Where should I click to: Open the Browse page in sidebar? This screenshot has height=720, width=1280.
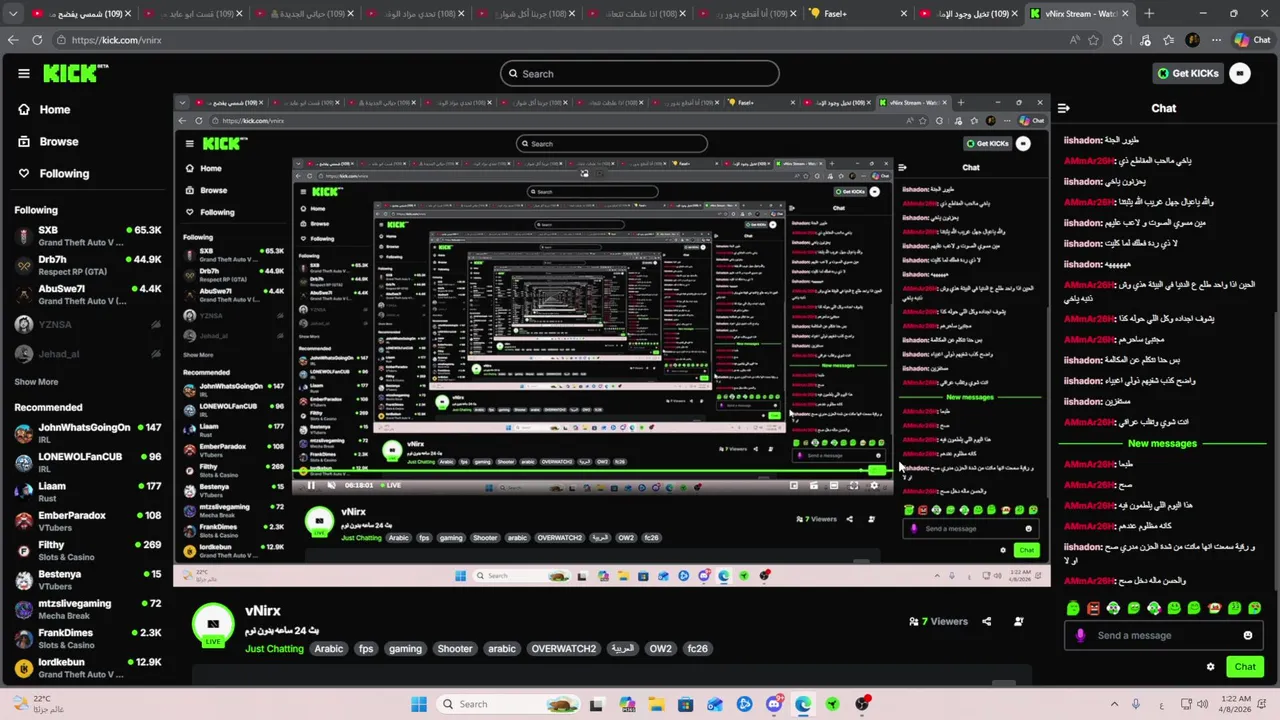[48, 142]
